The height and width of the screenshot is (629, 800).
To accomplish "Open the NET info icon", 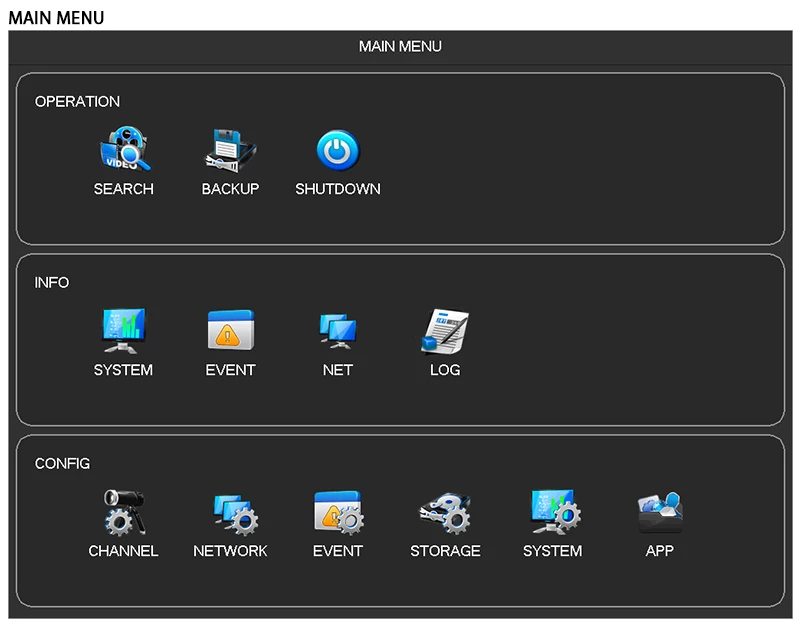I will 338,330.
